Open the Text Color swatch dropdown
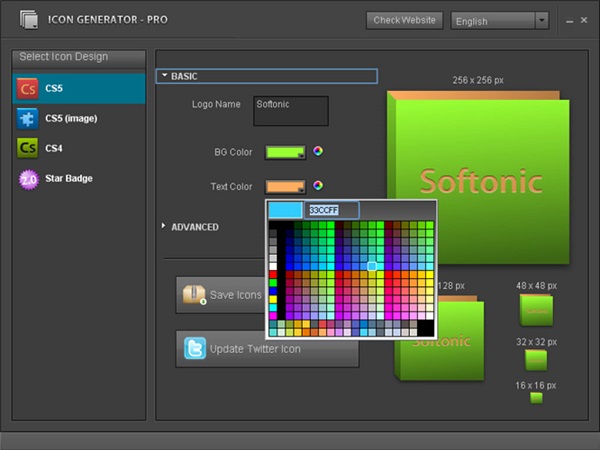The width and height of the screenshot is (600, 450). [x=285, y=187]
